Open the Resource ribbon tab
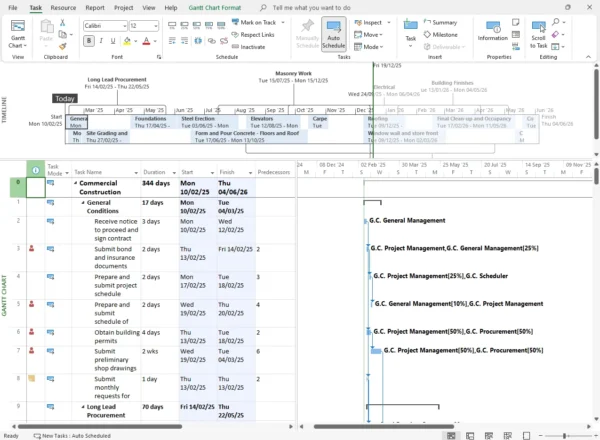This screenshot has height=440, width=600. pyautogui.click(x=63, y=7)
